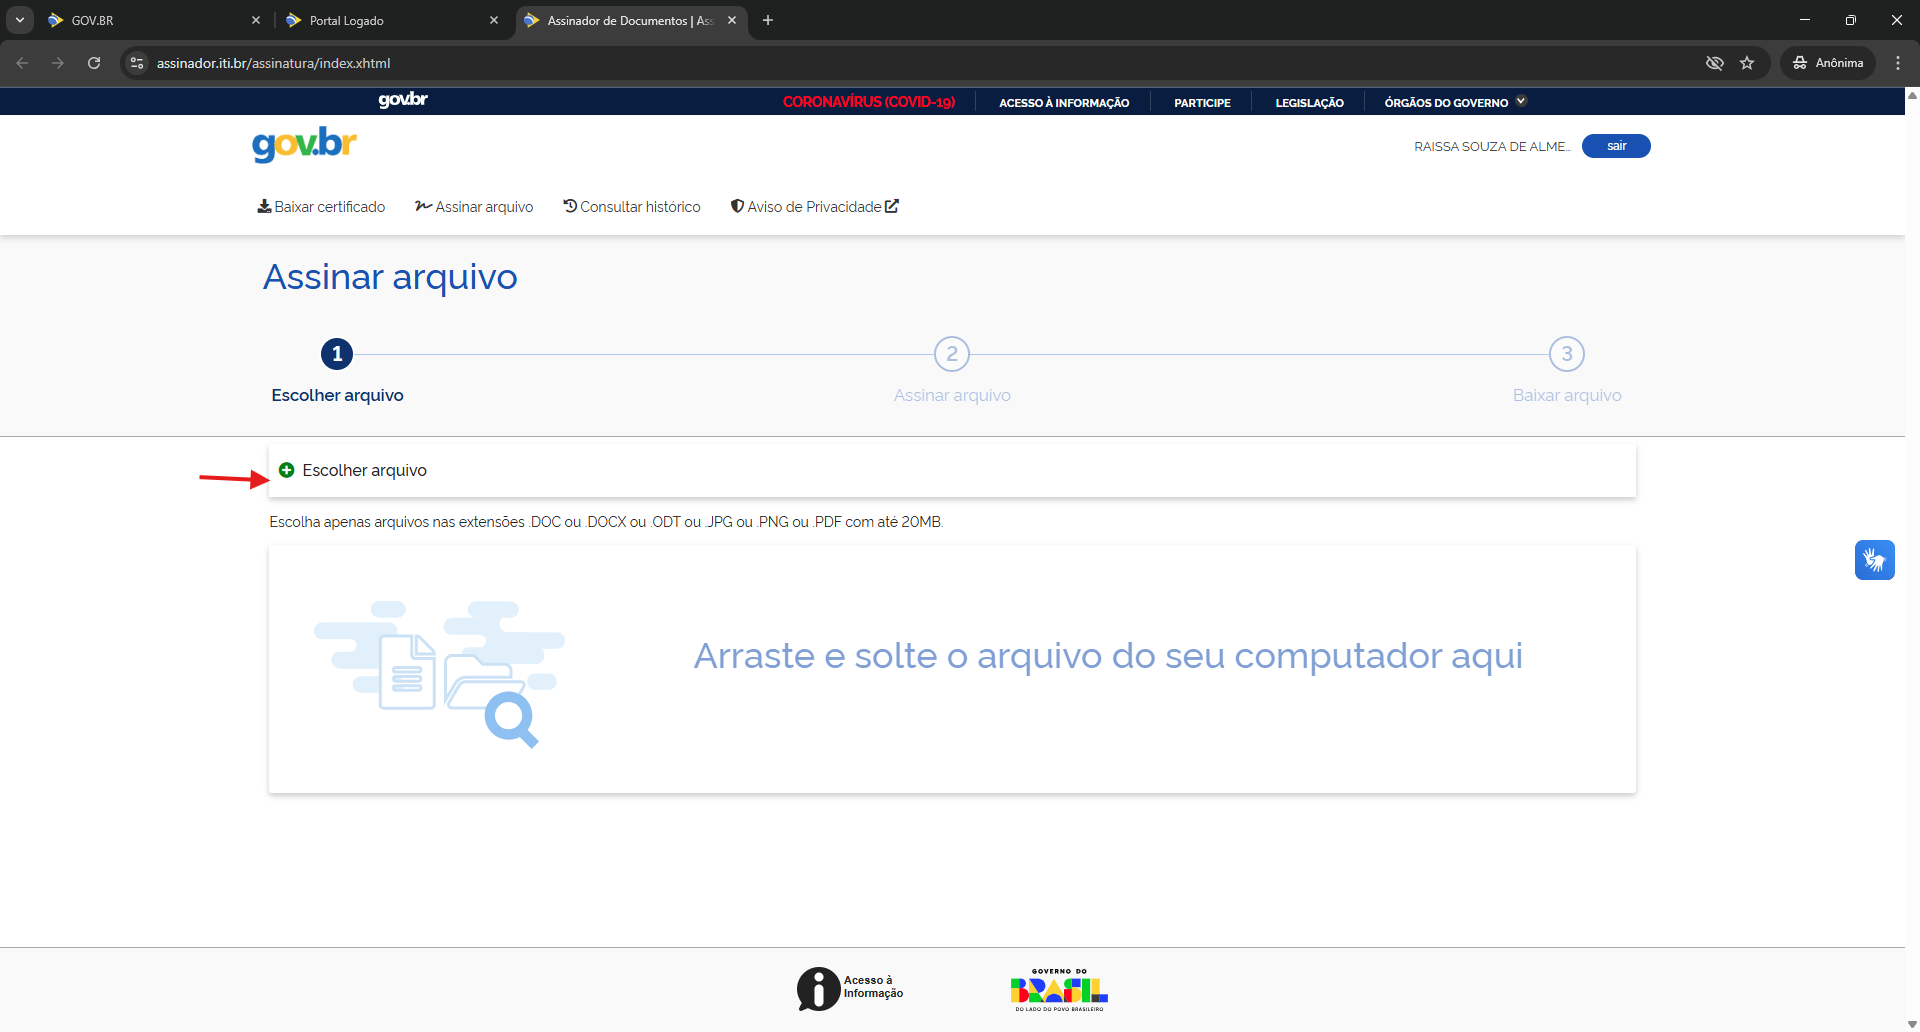1920x1032 pixels.
Task: Reload the page with the refresh icon
Action: pyautogui.click(x=93, y=62)
